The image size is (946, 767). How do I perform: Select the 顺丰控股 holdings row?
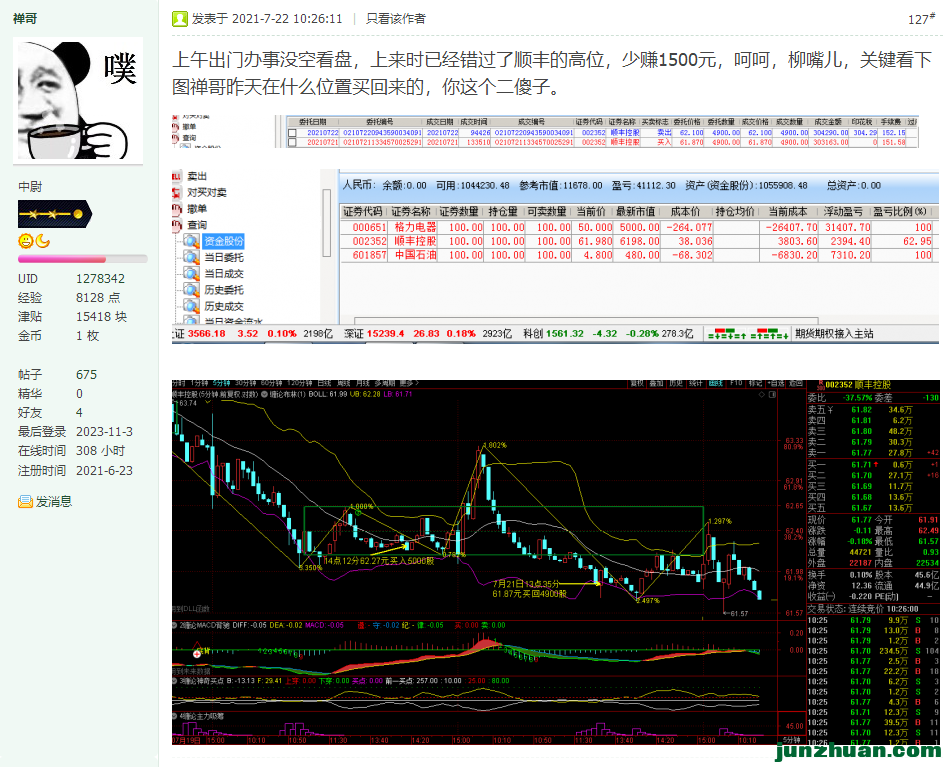coord(638,241)
